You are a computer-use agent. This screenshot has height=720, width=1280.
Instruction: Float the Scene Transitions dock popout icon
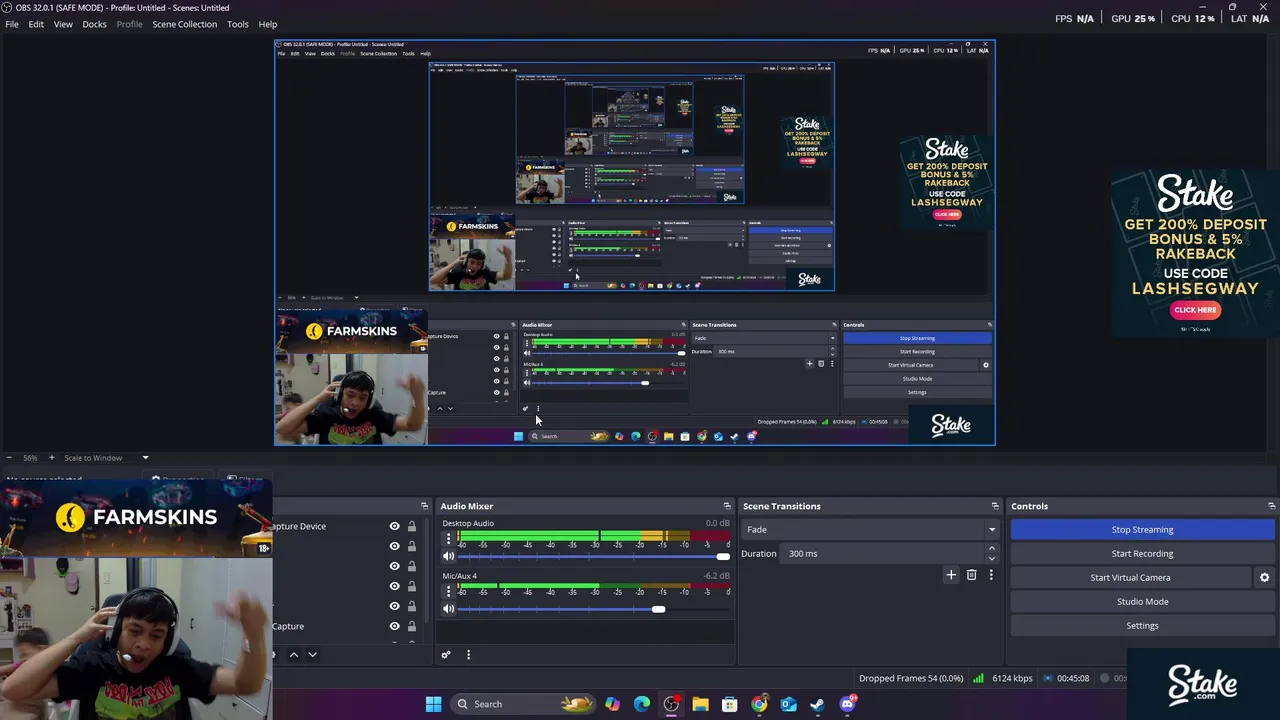pyautogui.click(x=995, y=506)
